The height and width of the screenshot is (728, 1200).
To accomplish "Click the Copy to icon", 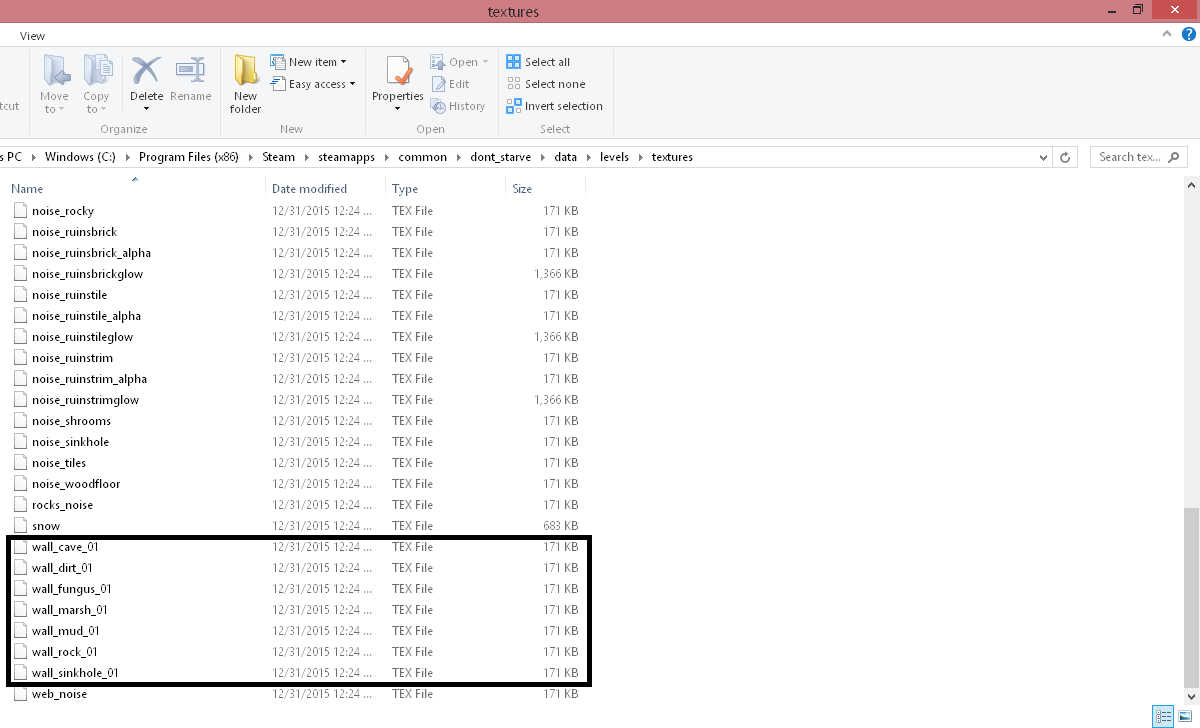I will coord(97,76).
